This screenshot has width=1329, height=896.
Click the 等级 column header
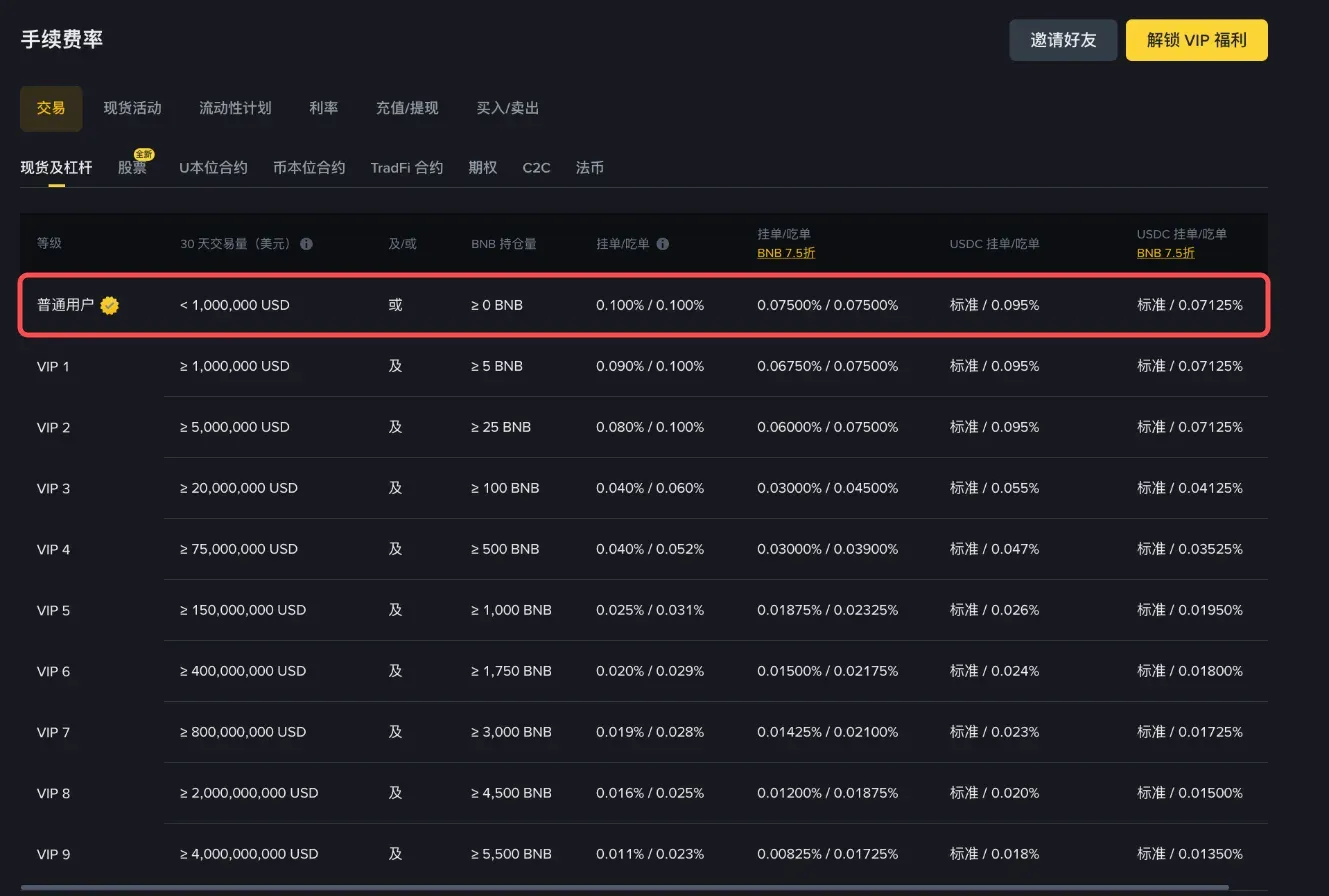(x=50, y=243)
